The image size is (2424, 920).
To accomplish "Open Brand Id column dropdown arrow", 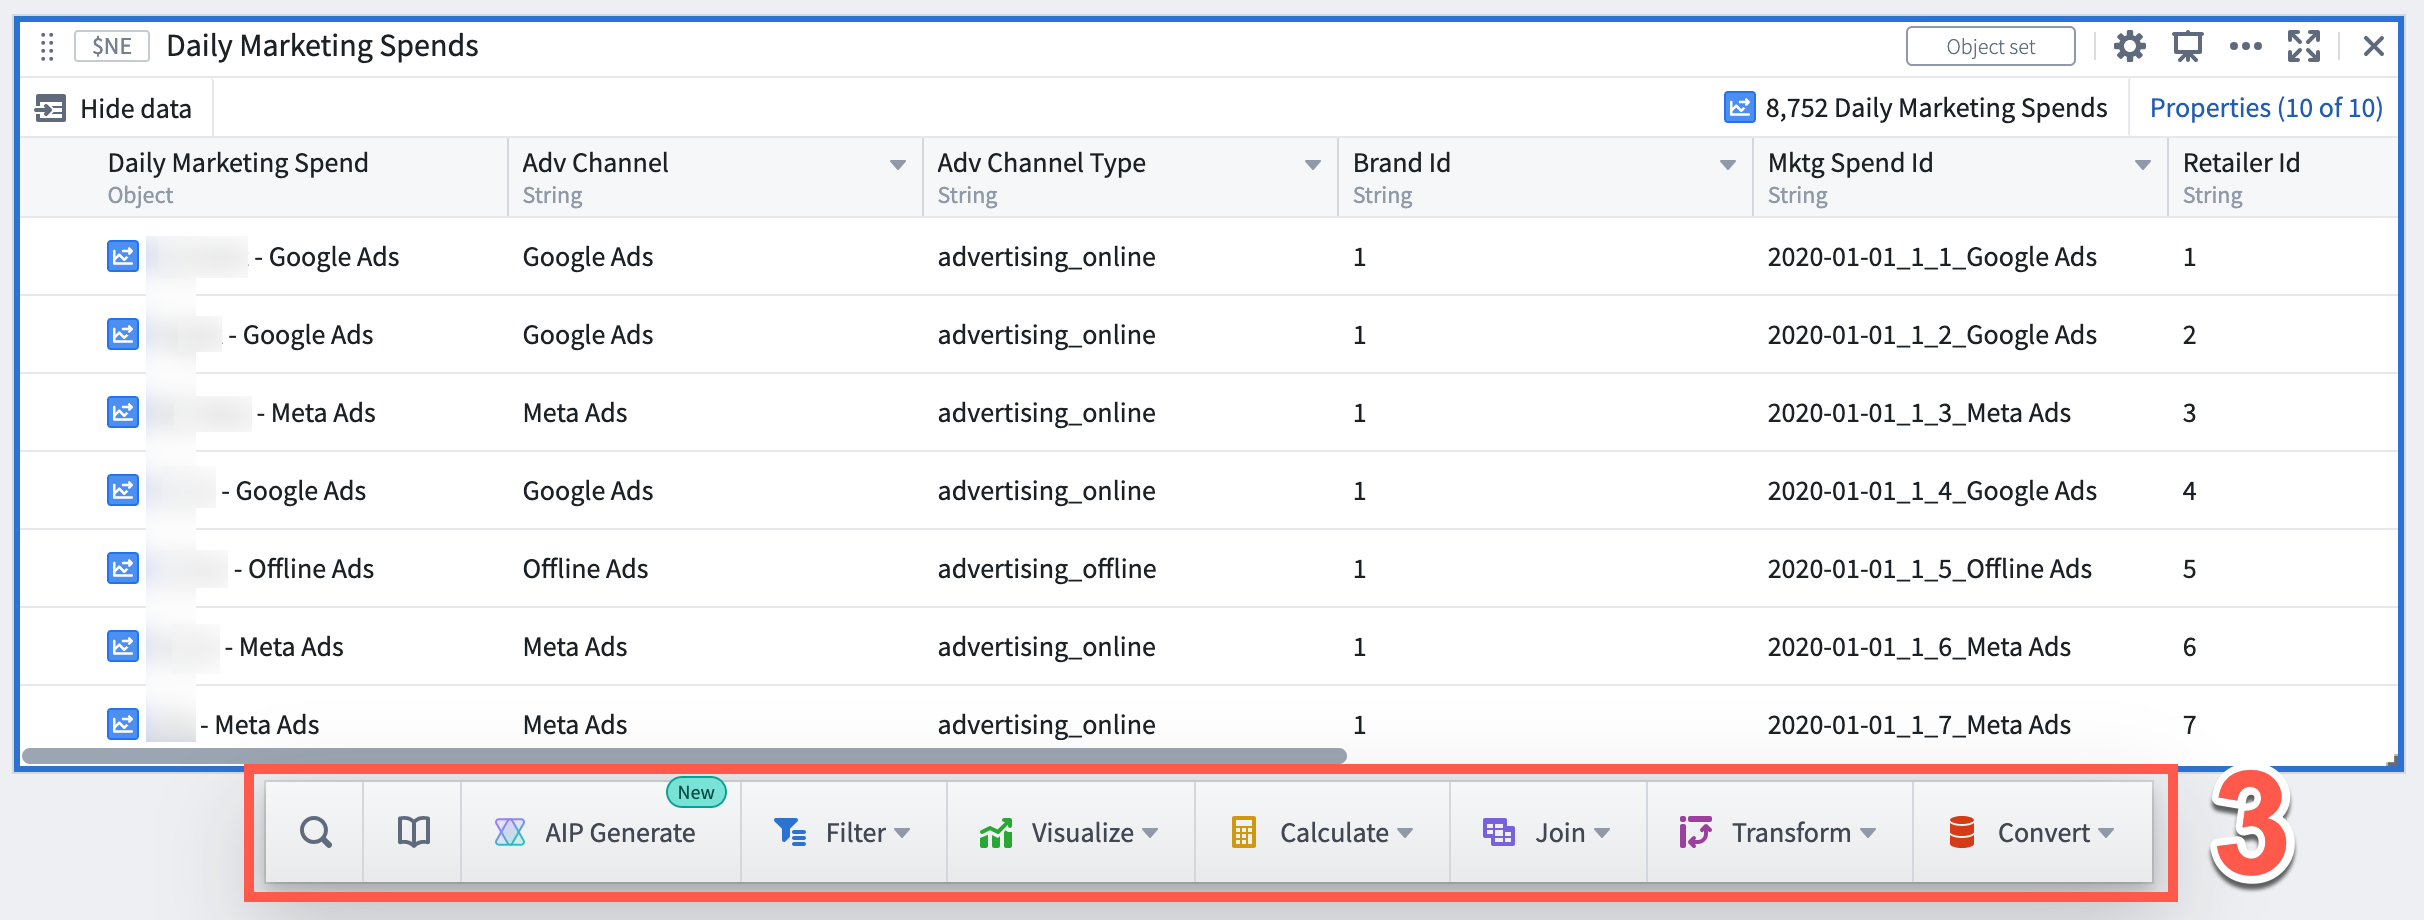I will click(1727, 165).
